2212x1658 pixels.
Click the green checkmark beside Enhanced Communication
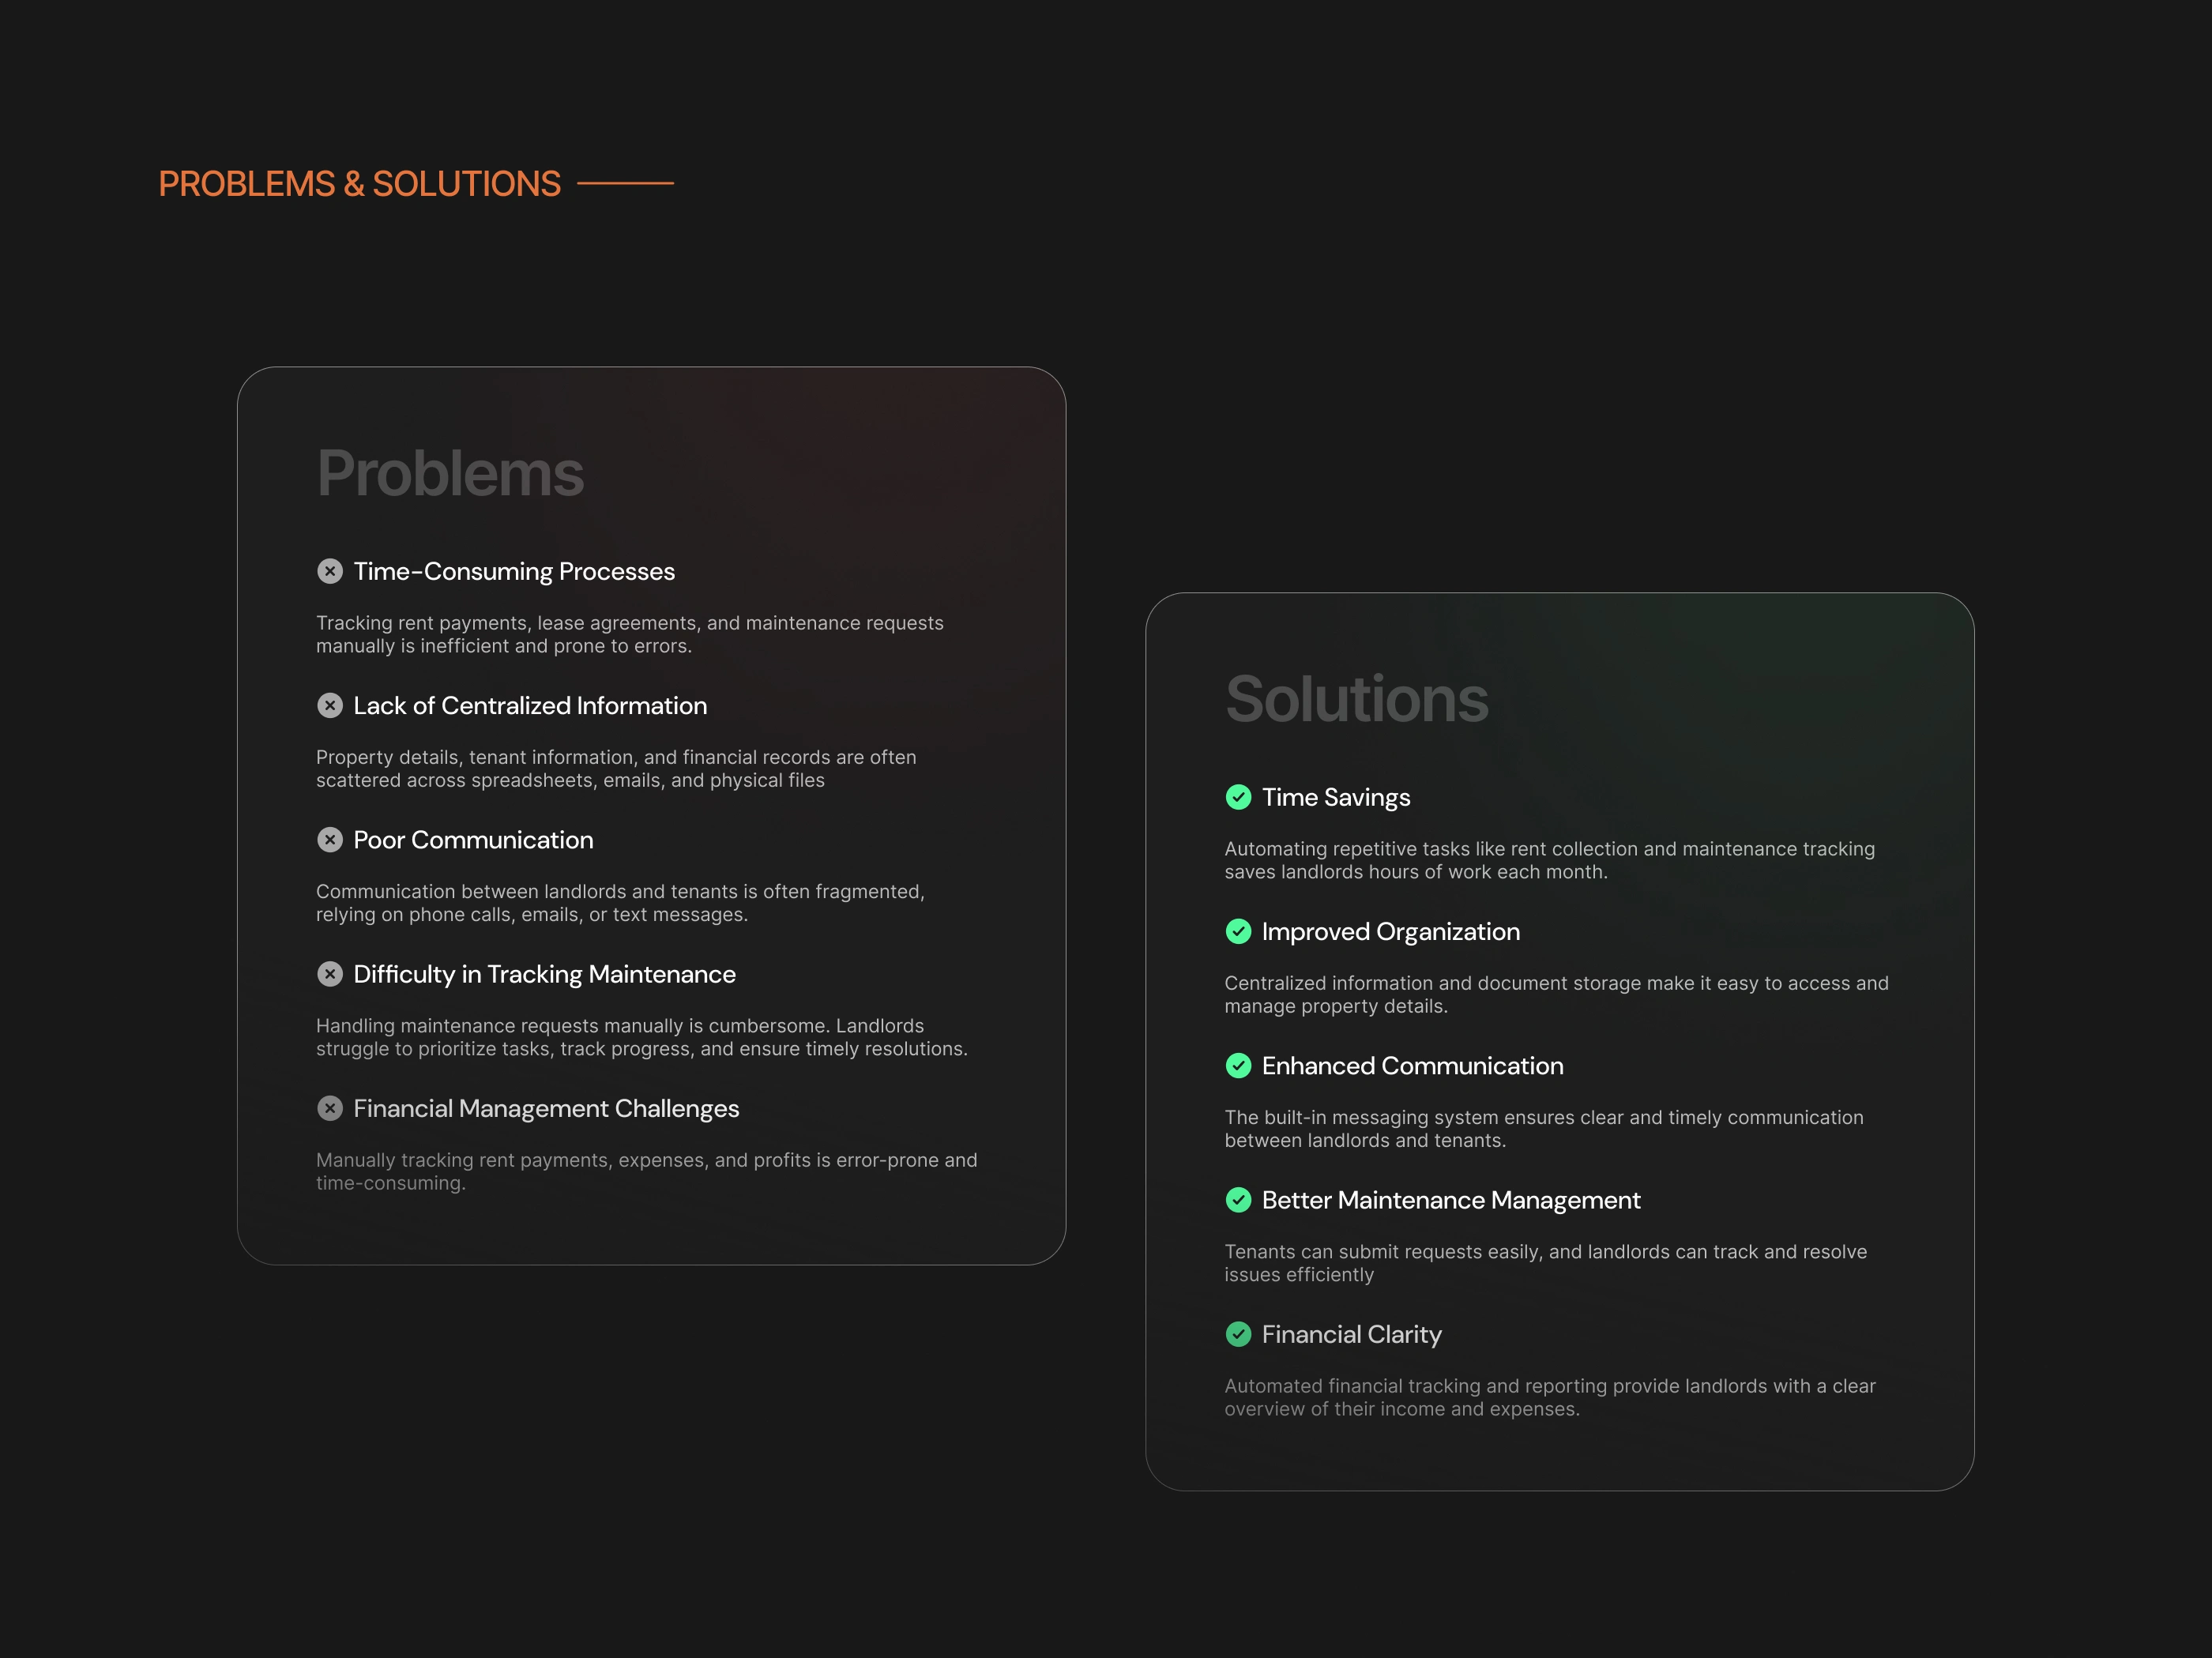(x=1238, y=1066)
